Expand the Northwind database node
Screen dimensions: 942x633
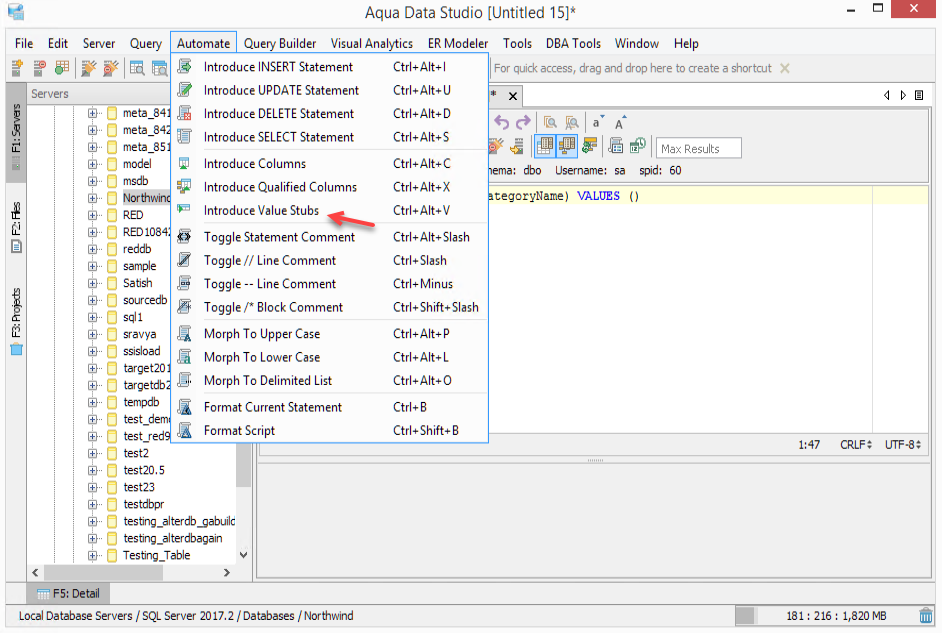point(93,198)
